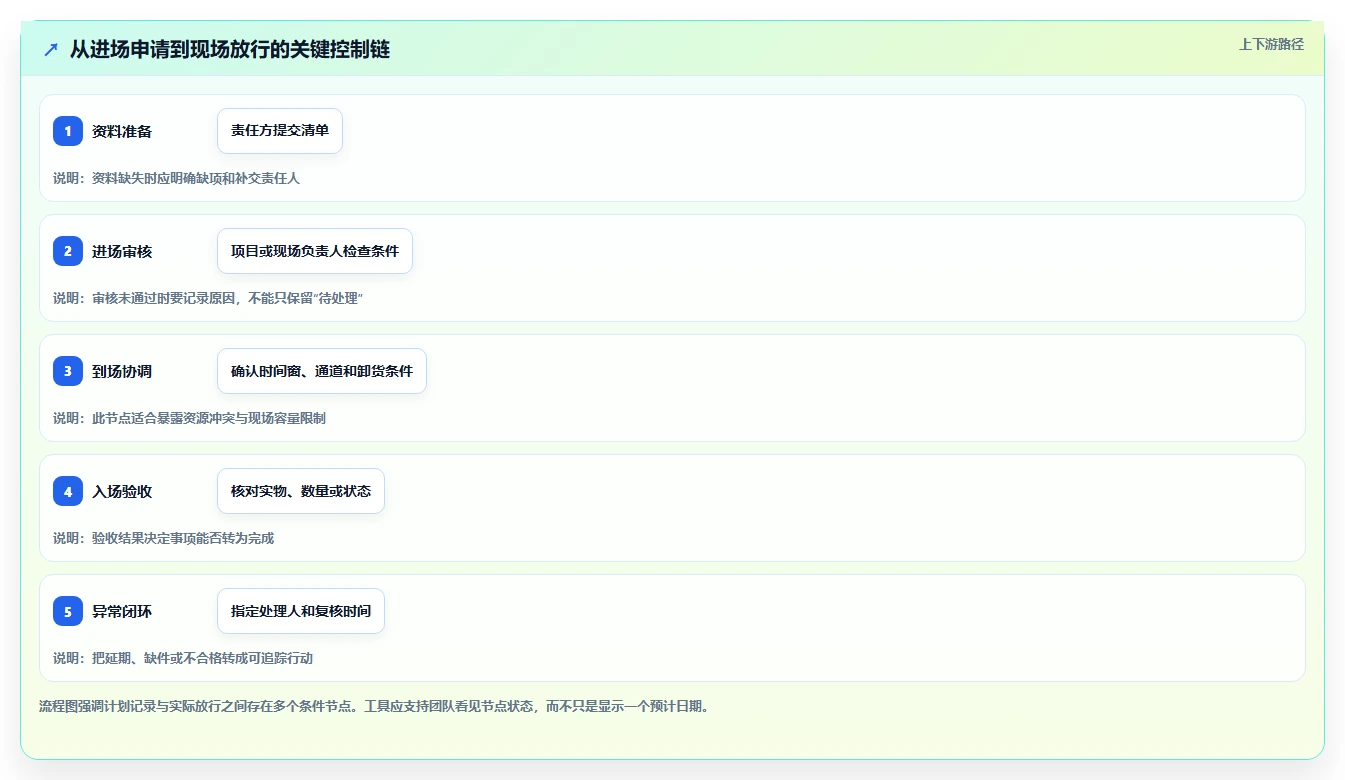Click the note about 审核未通过时要记录原因

pos(208,298)
